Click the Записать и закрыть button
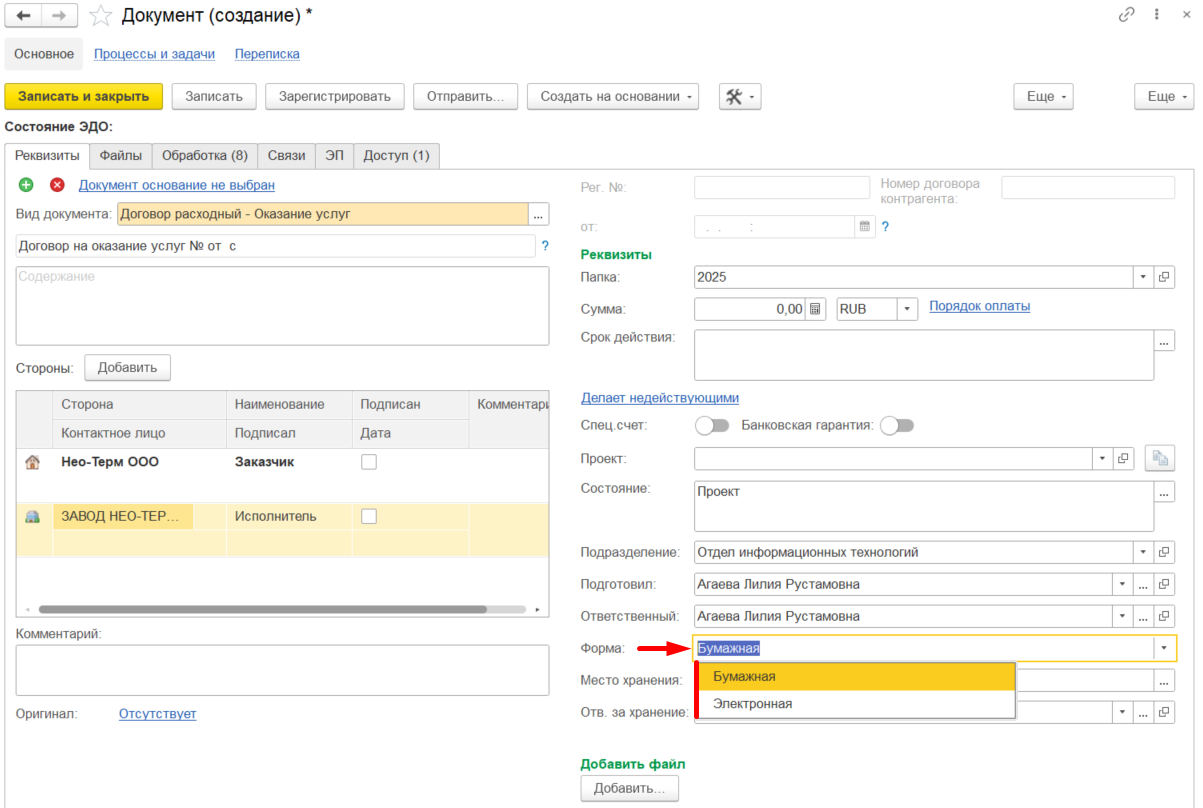The image size is (1203, 808). (x=84, y=96)
